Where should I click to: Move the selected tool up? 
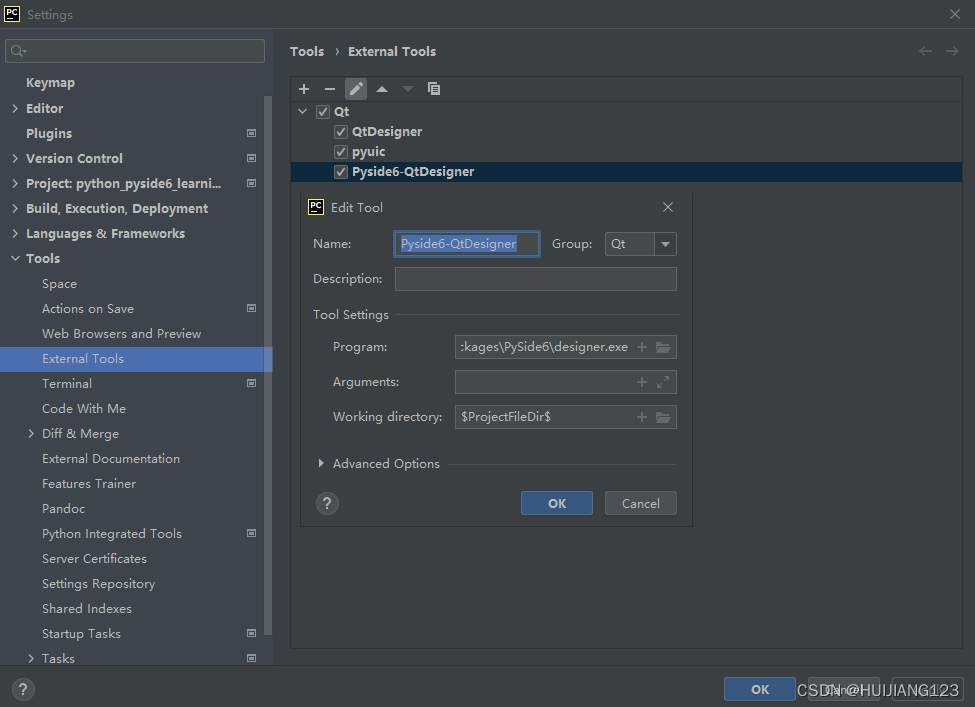click(x=382, y=89)
